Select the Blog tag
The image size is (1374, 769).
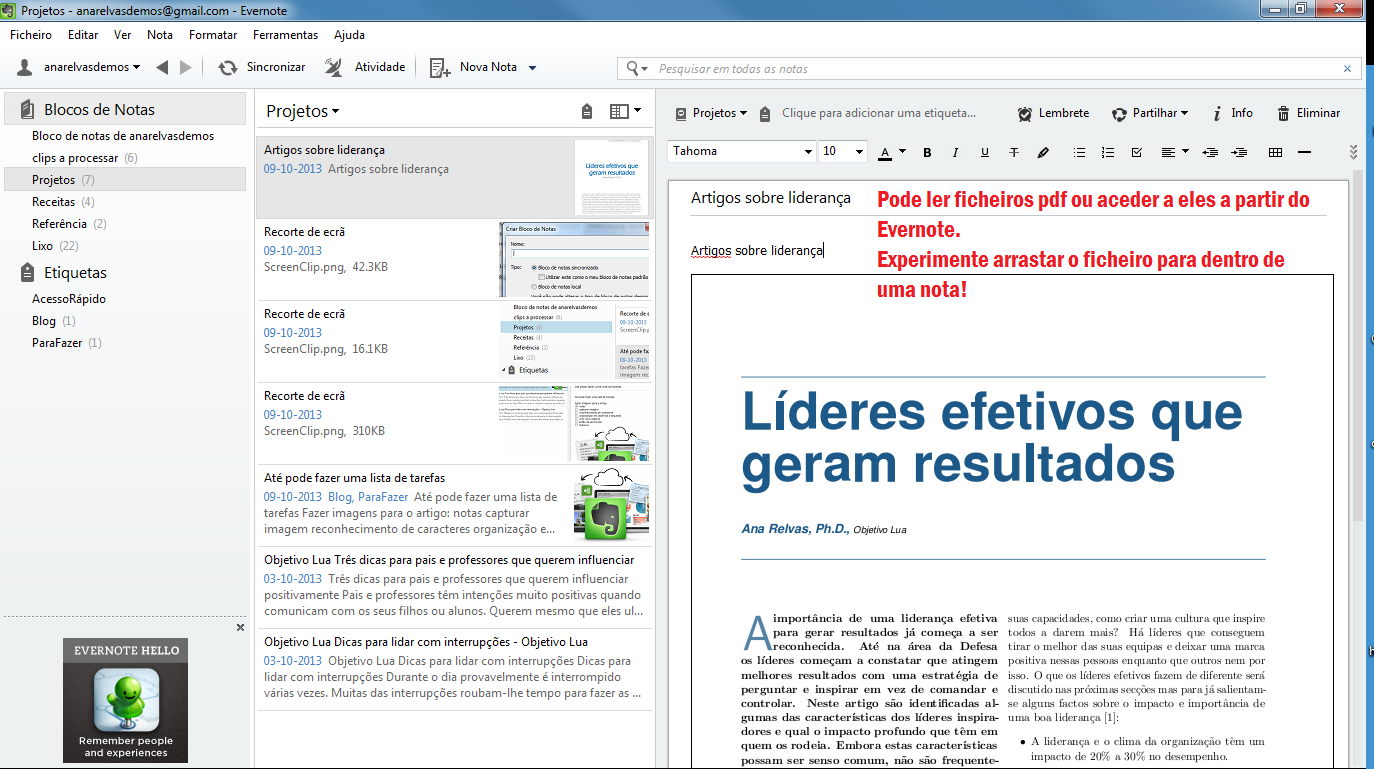[x=53, y=321]
